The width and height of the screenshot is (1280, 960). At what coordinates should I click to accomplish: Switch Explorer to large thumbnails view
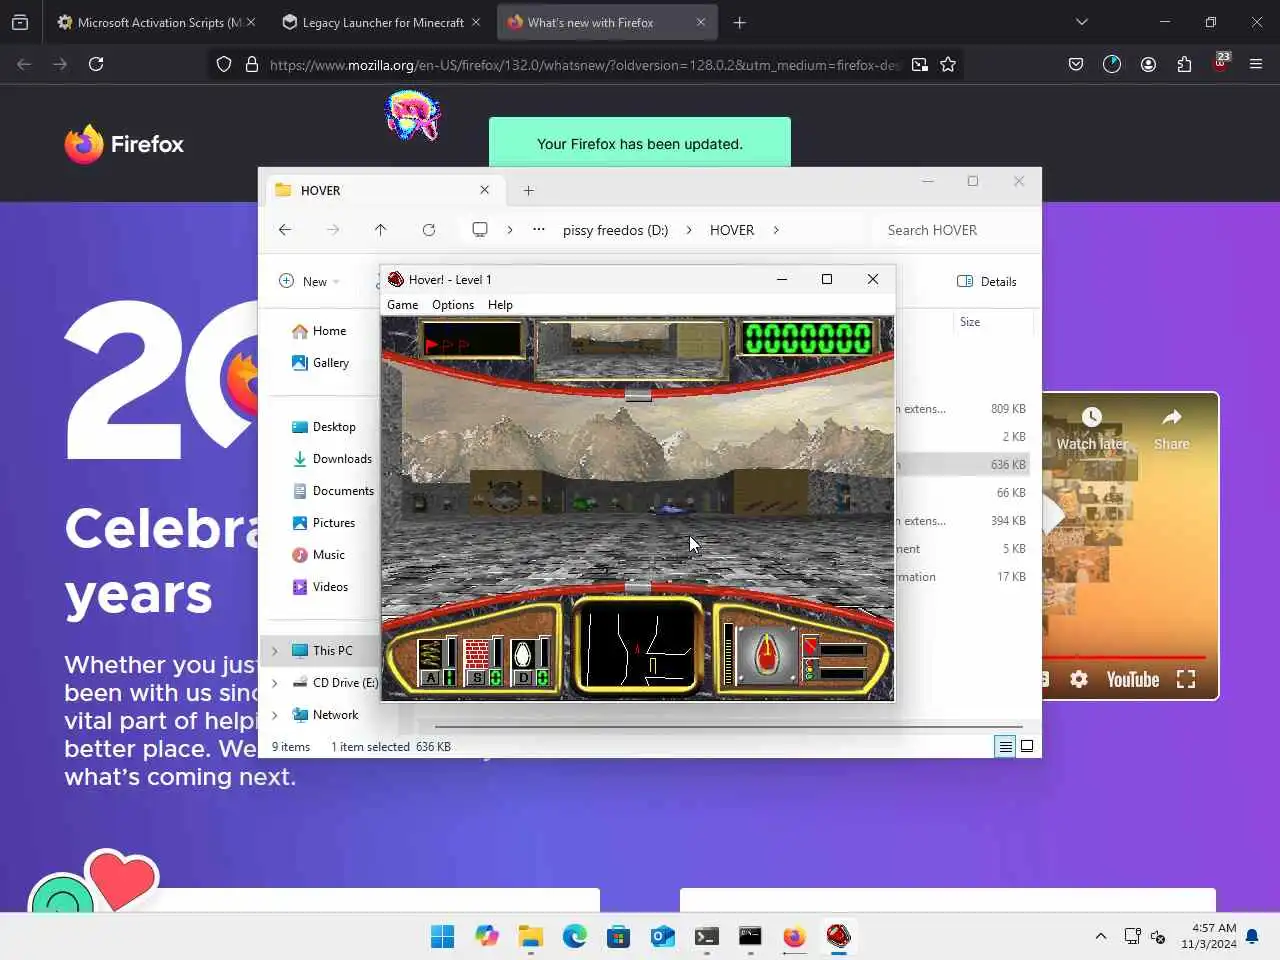[x=1026, y=746]
